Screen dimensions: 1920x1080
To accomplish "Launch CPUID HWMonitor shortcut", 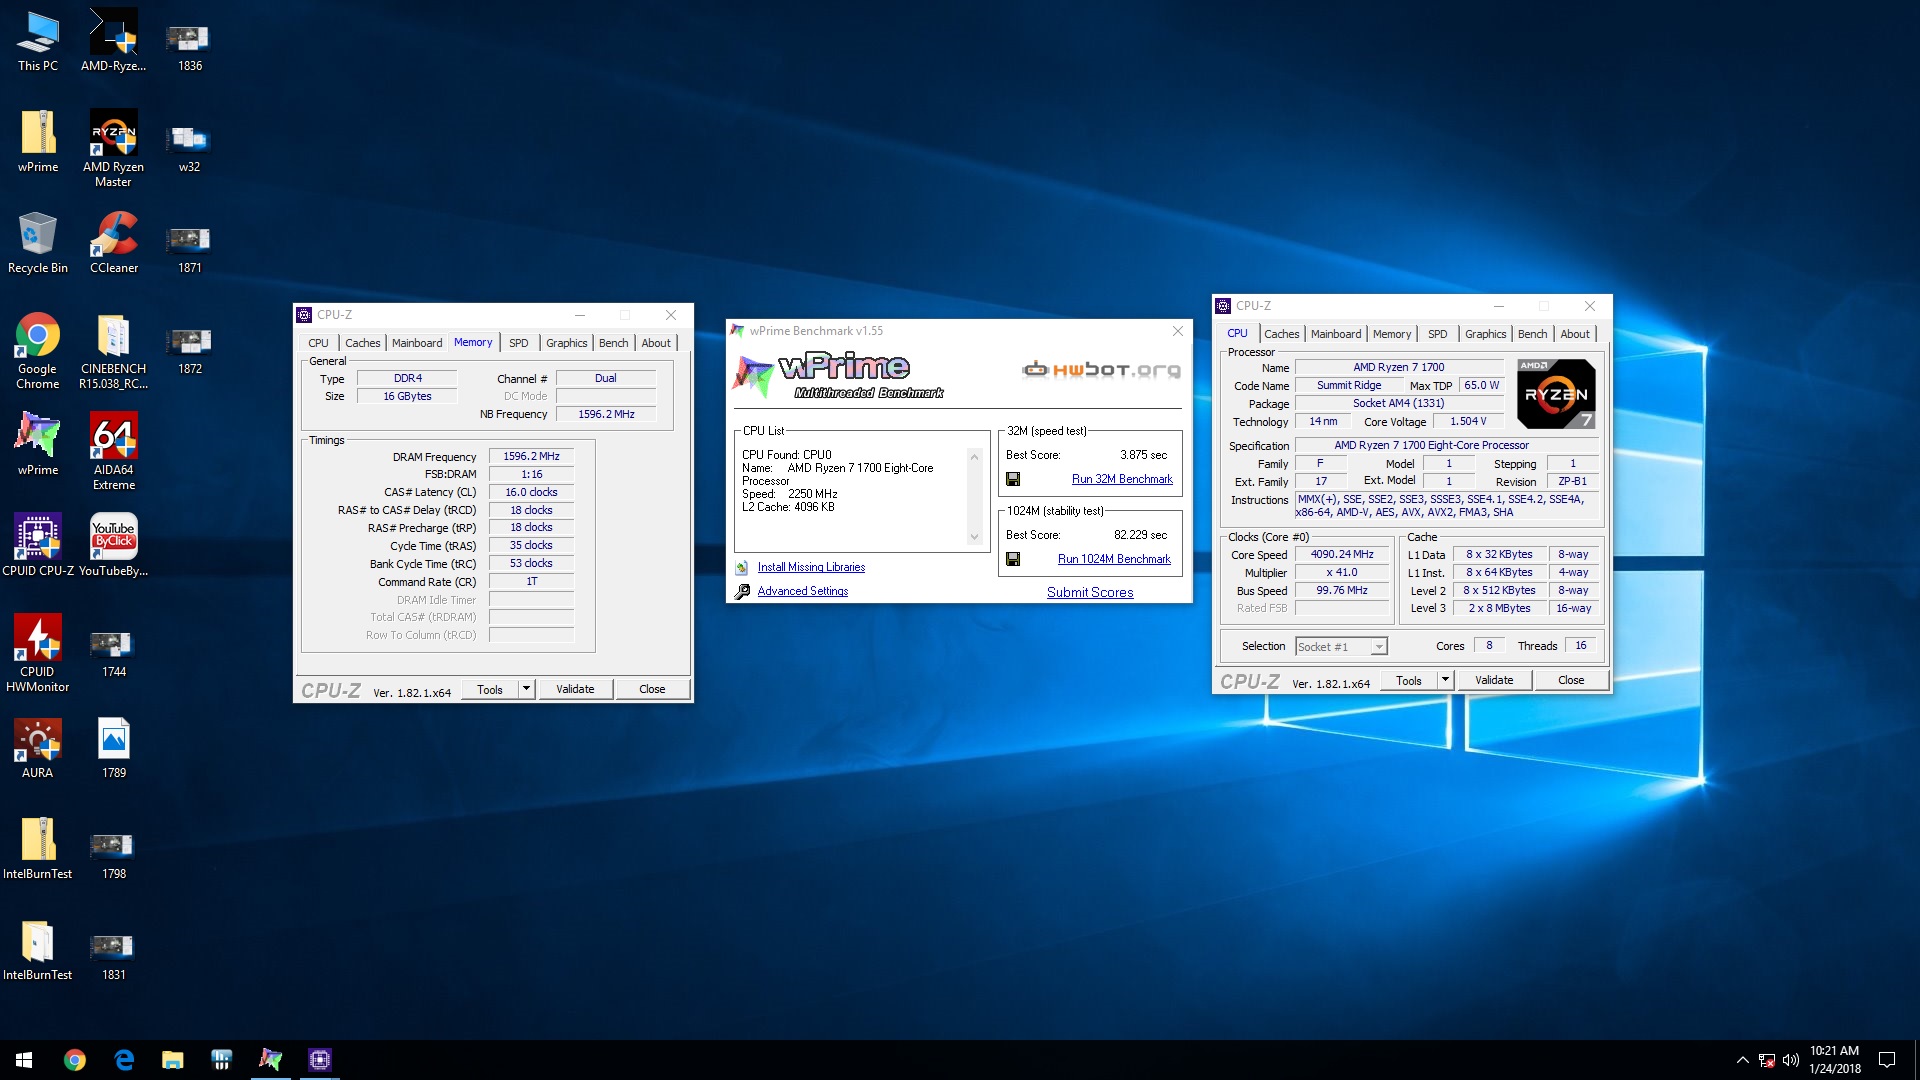I will (x=38, y=653).
